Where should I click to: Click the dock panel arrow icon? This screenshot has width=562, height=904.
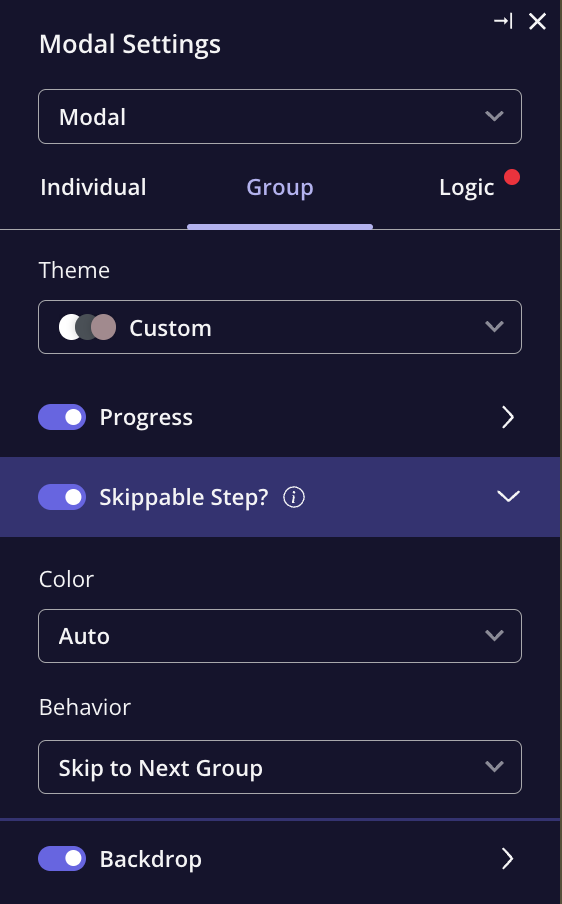point(503,22)
